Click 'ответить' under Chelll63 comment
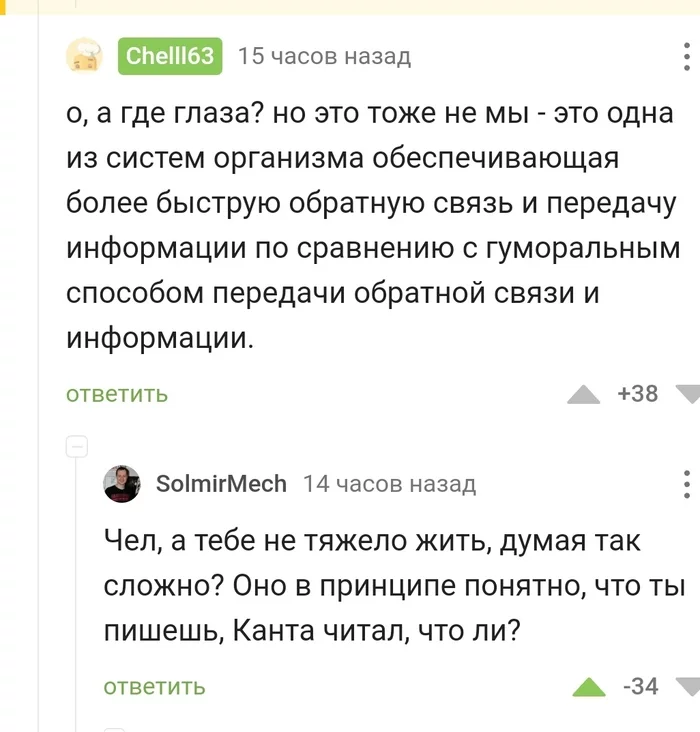The height and width of the screenshot is (732, 700). 117,394
